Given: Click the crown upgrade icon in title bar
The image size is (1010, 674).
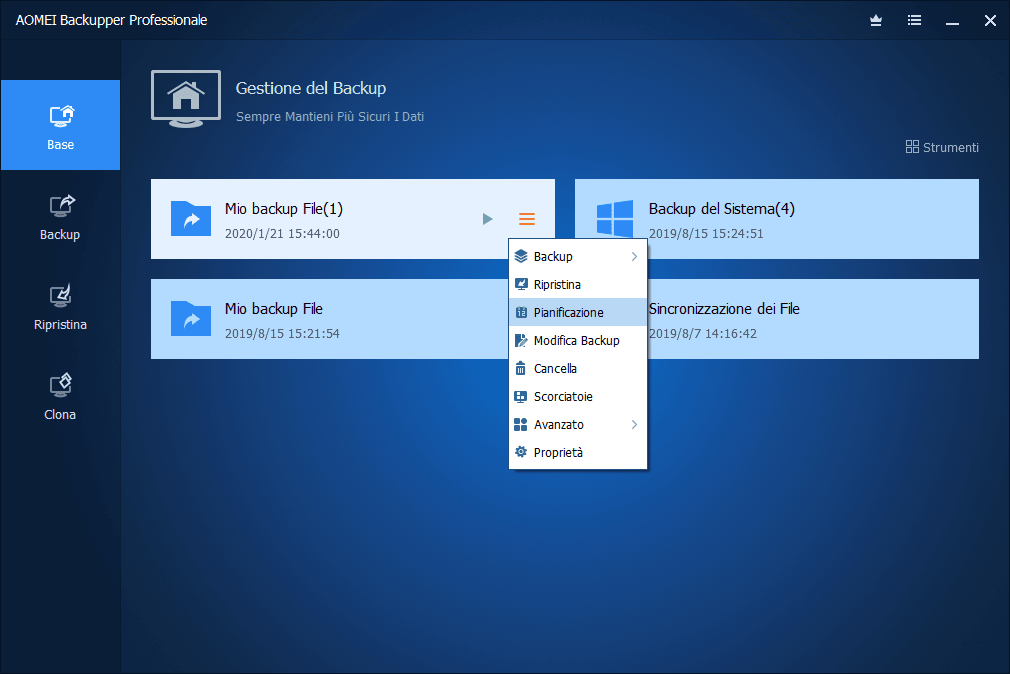Looking at the screenshot, I should [875, 21].
